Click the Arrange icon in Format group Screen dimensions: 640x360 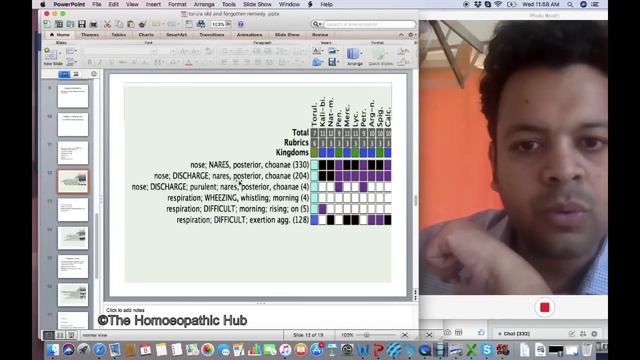[x=354, y=56]
